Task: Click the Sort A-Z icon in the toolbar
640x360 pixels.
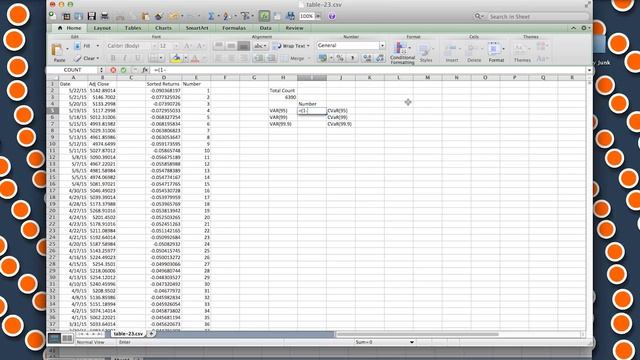Action: click(x=227, y=16)
